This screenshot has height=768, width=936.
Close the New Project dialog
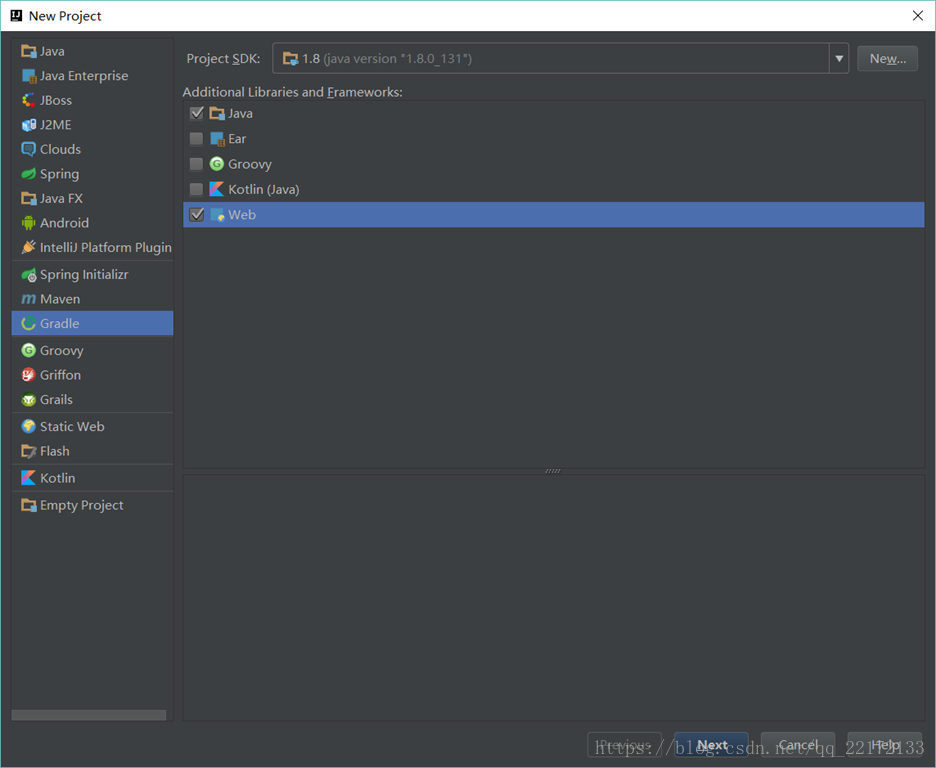(917, 16)
